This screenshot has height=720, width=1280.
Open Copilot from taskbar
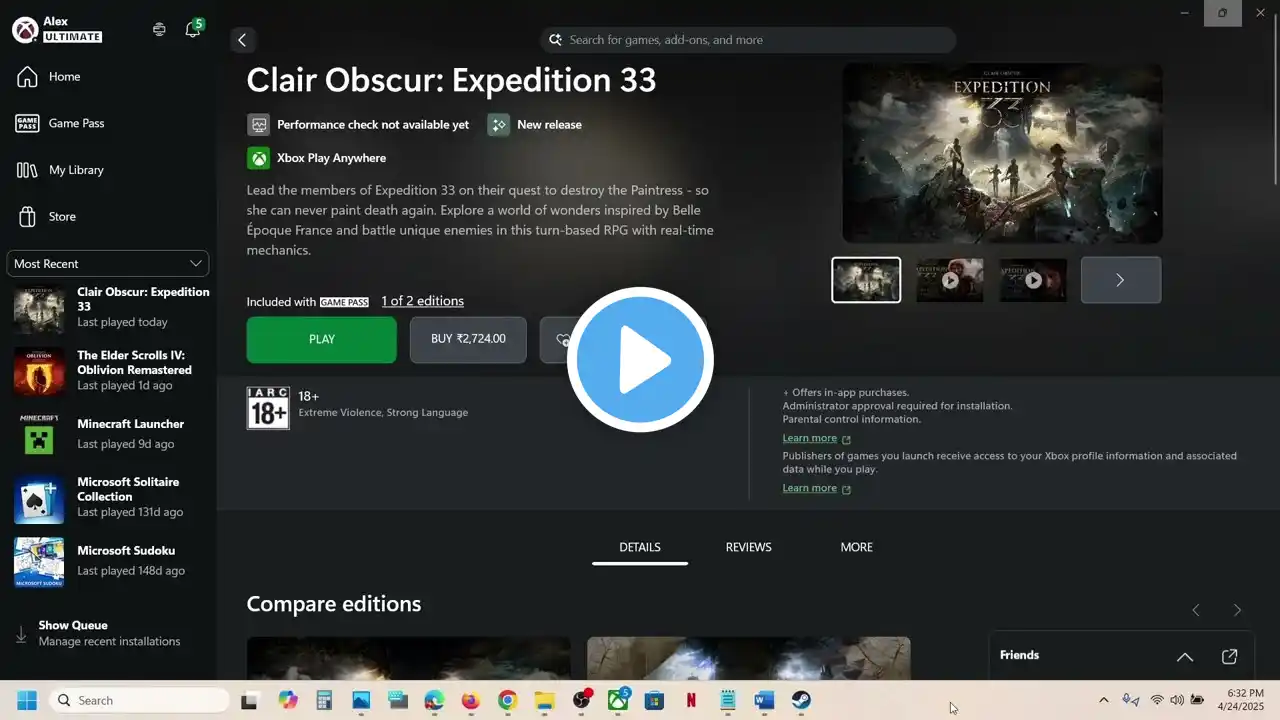pyautogui.click(x=288, y=701)
